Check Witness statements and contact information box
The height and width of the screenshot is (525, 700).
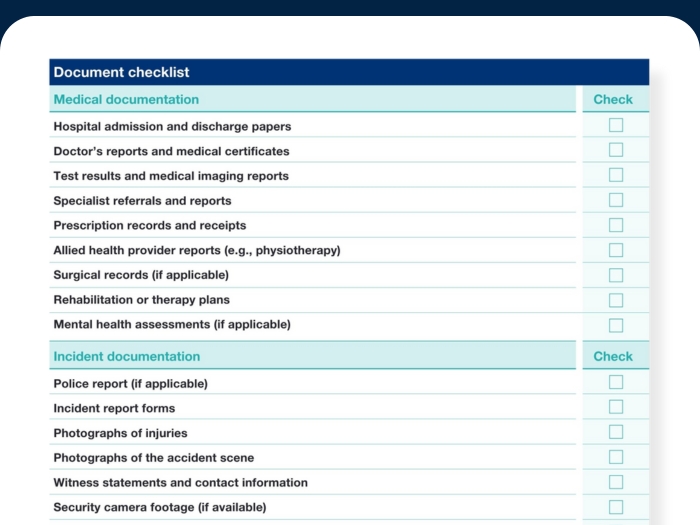[616, 482]
